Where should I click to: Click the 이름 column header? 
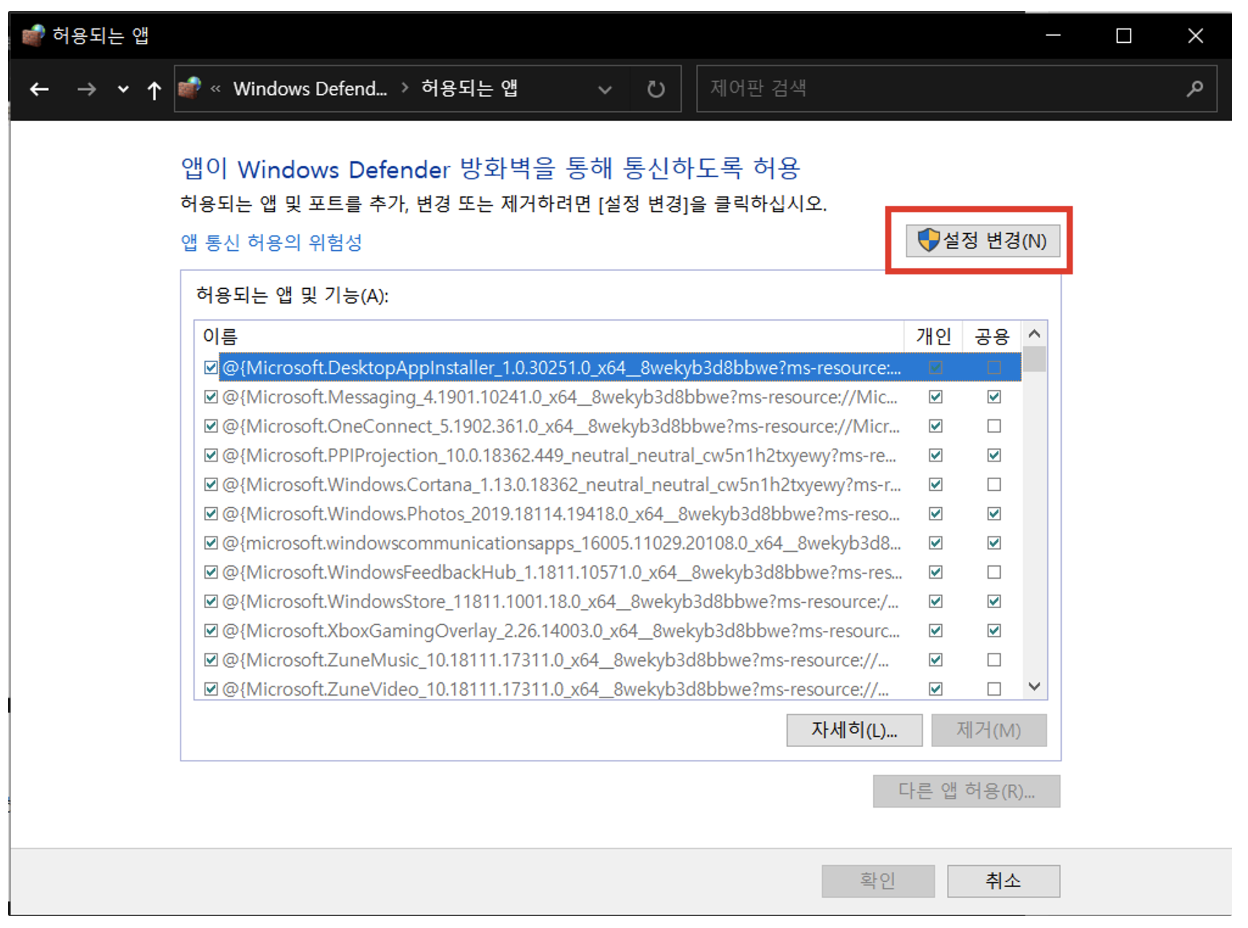(x=548, y=335)
